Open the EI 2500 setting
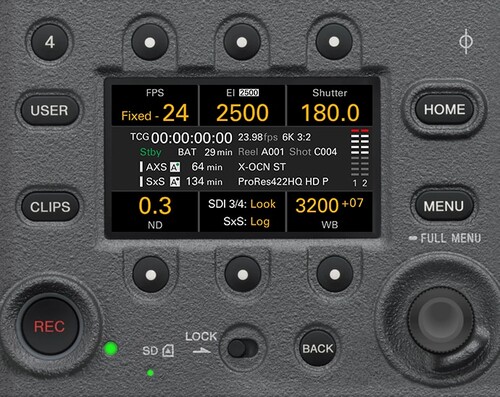Image resolution: width=500 pixels, height=397 pixels. [x=242, y=105]
